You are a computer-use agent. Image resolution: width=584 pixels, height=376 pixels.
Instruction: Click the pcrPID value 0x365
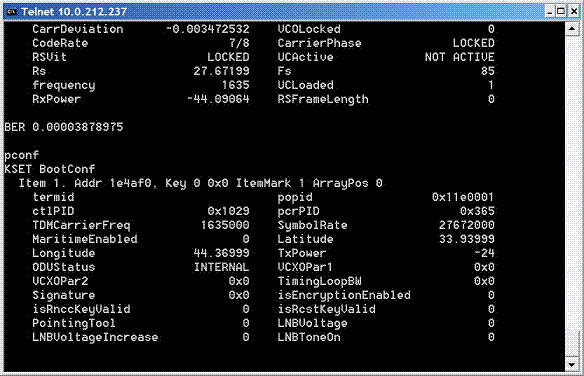click(477, 211)
